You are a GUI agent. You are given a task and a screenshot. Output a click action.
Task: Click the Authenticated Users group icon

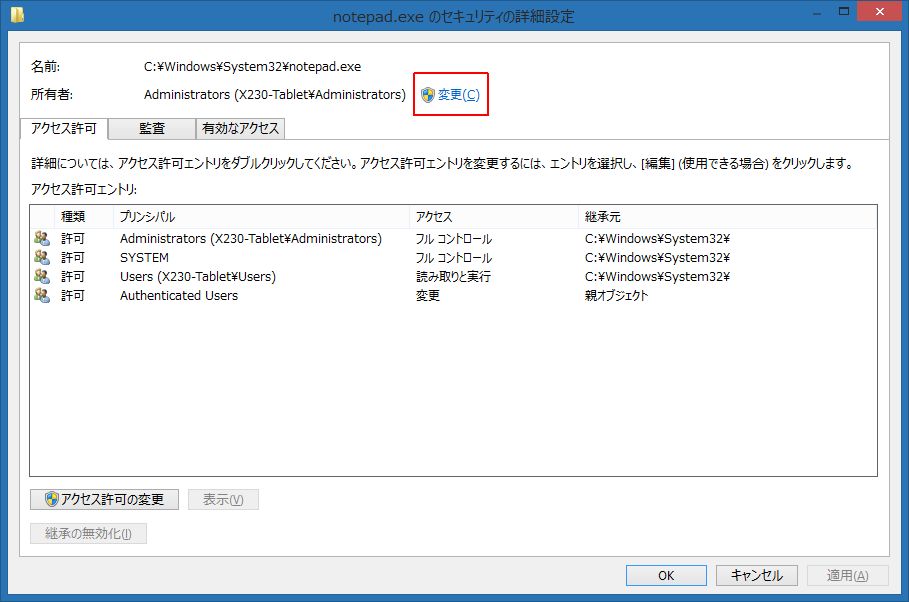pos(41,296)
